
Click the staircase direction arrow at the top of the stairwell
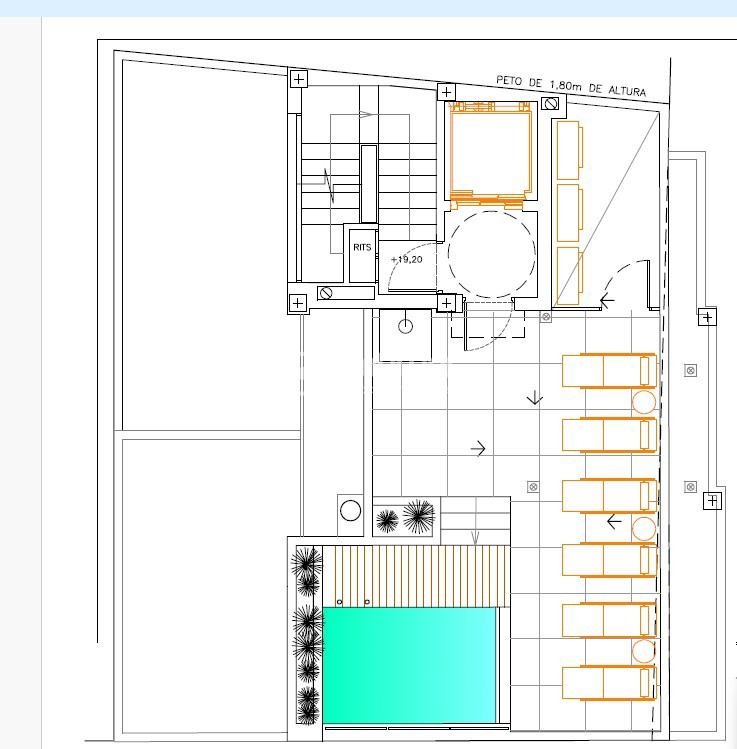click(x=366, y=115)
